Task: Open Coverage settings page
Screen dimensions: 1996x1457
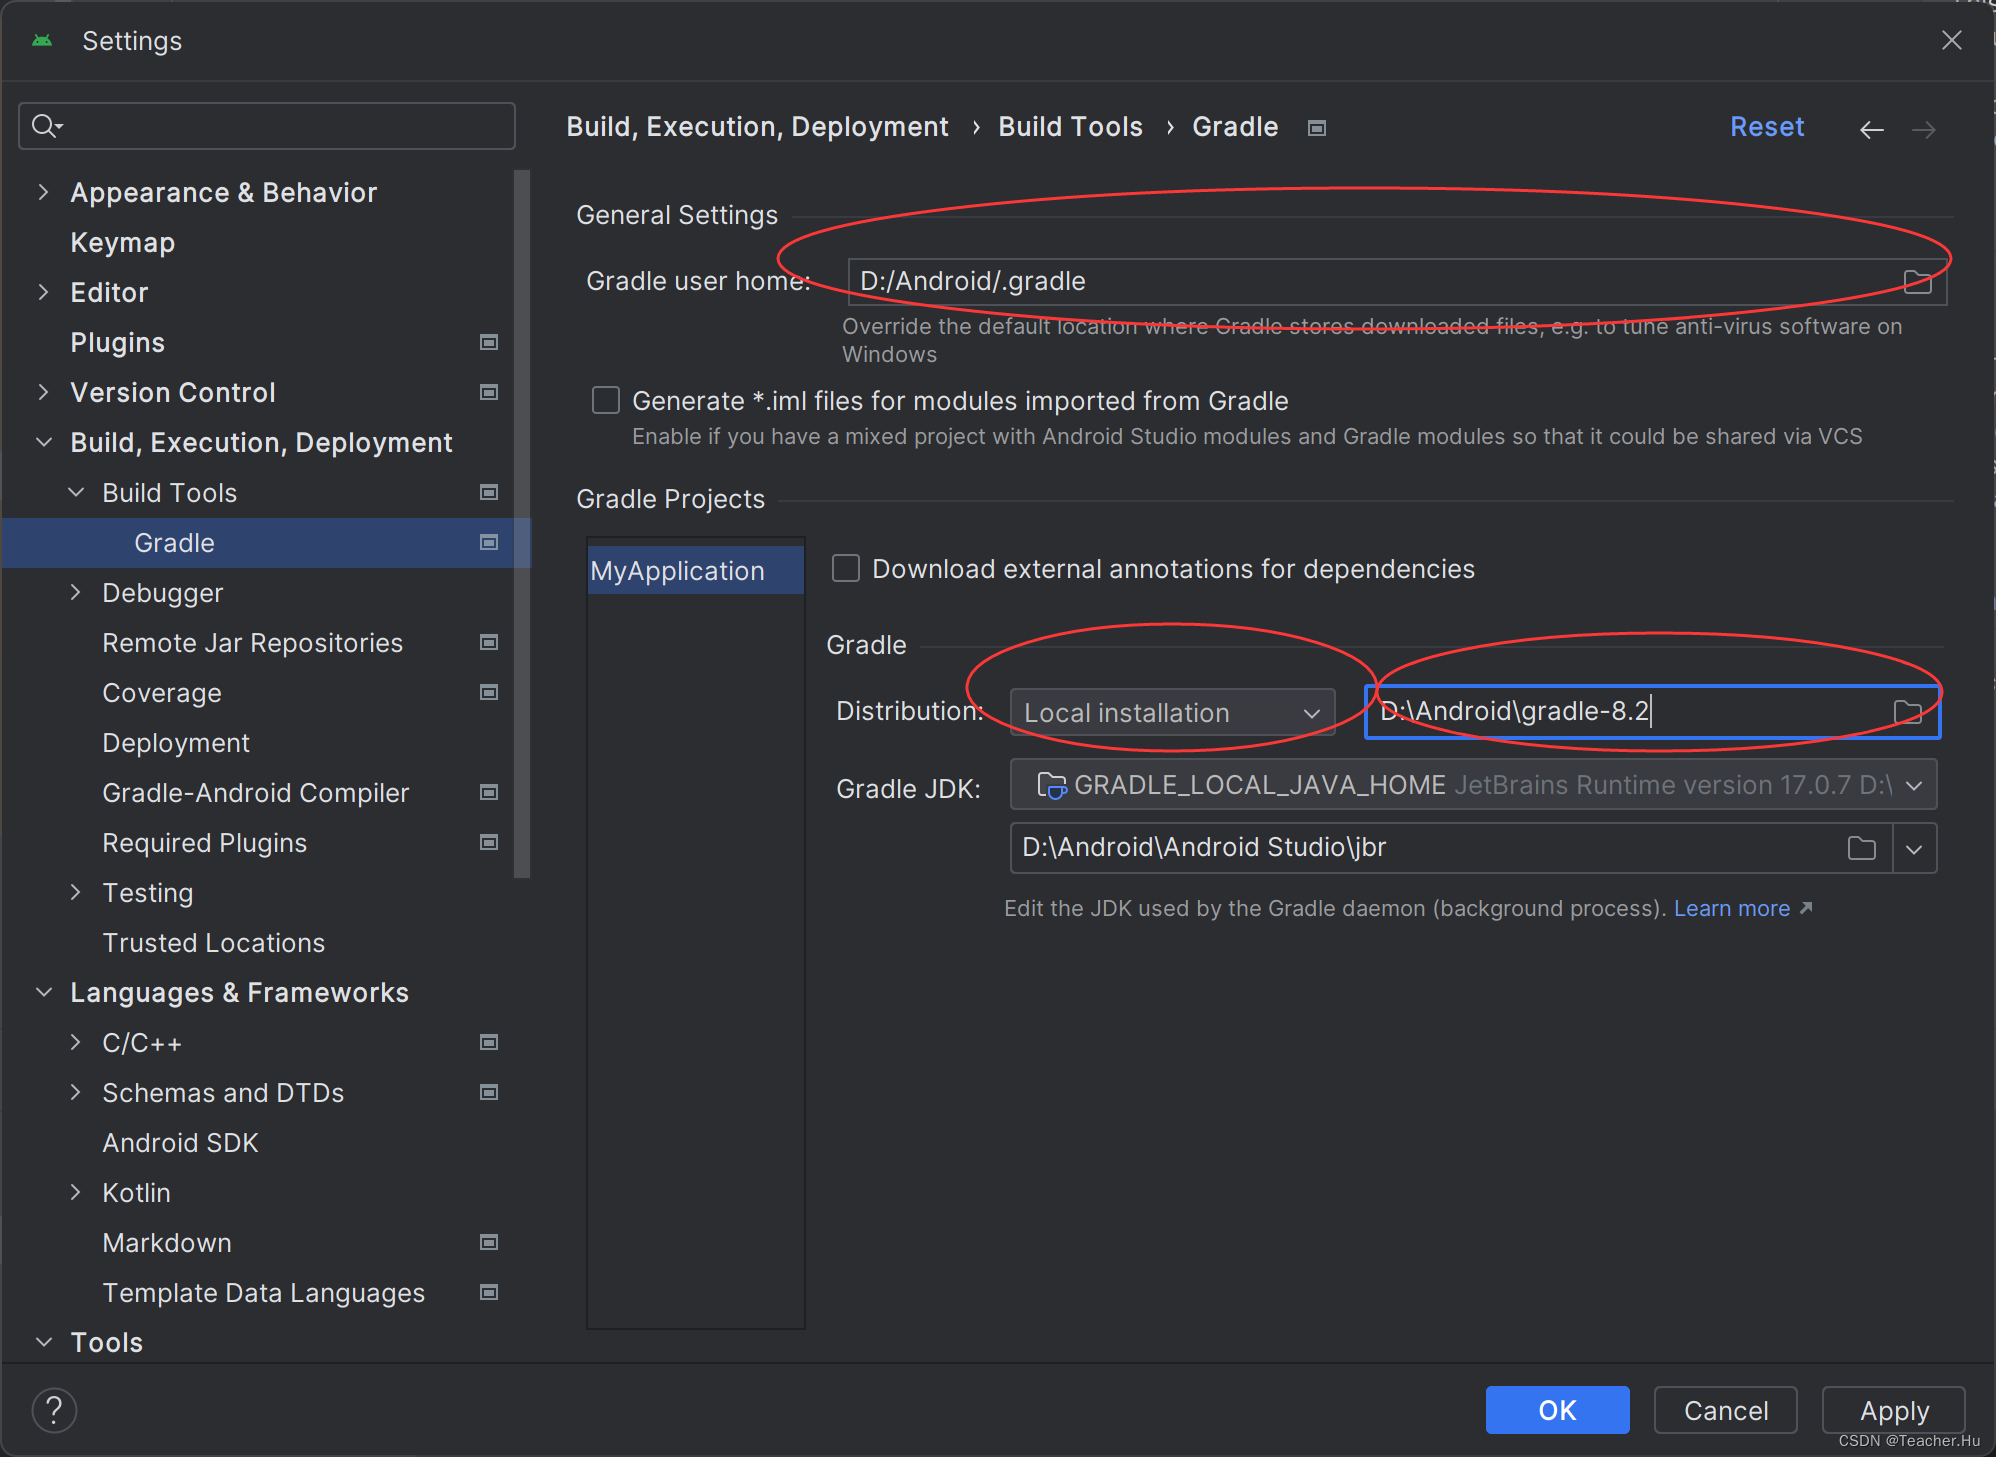Action: [162, 693]
